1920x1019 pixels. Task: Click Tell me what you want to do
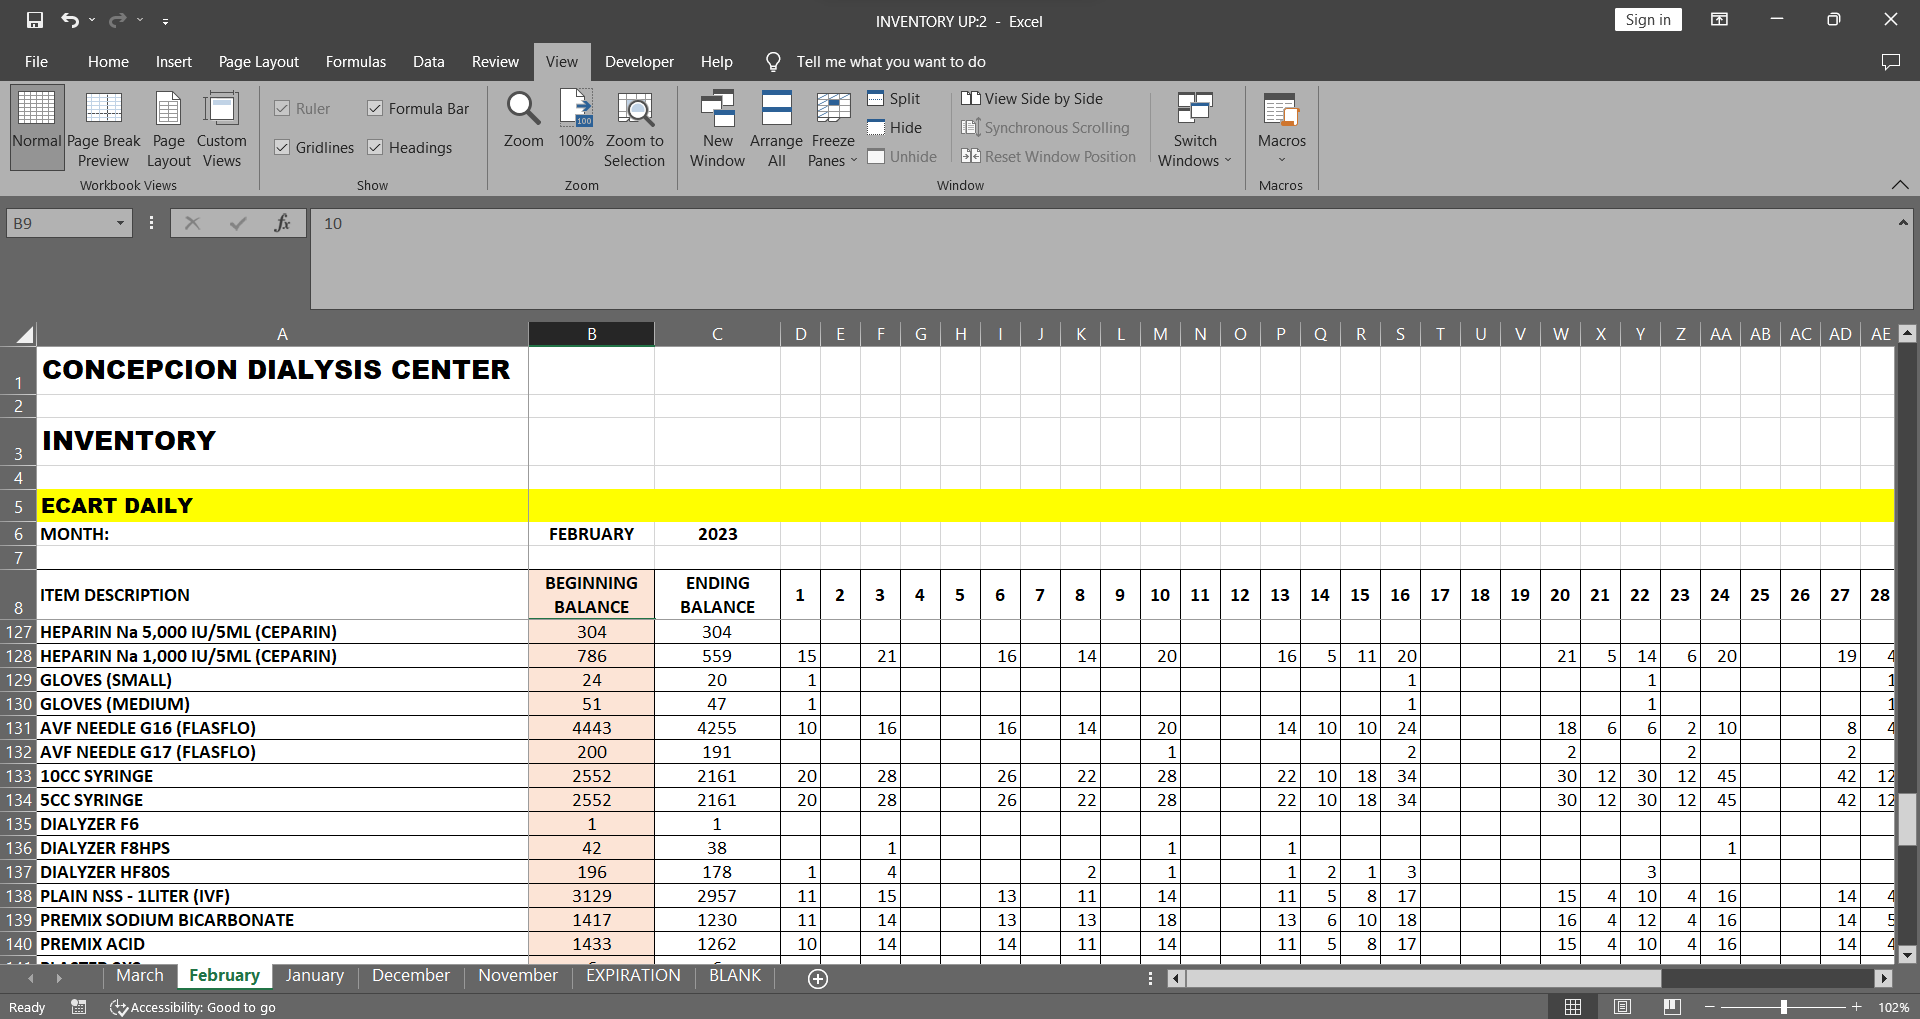(891, 62)
